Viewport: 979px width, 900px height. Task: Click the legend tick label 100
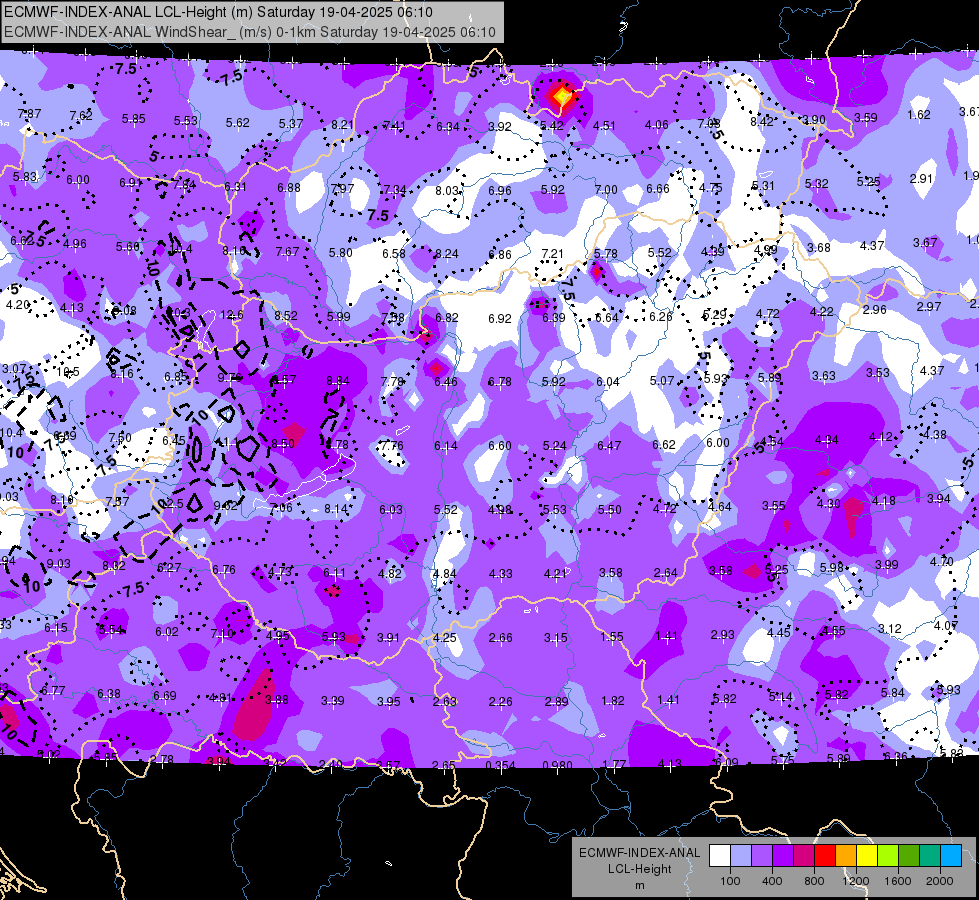[730, 881]
